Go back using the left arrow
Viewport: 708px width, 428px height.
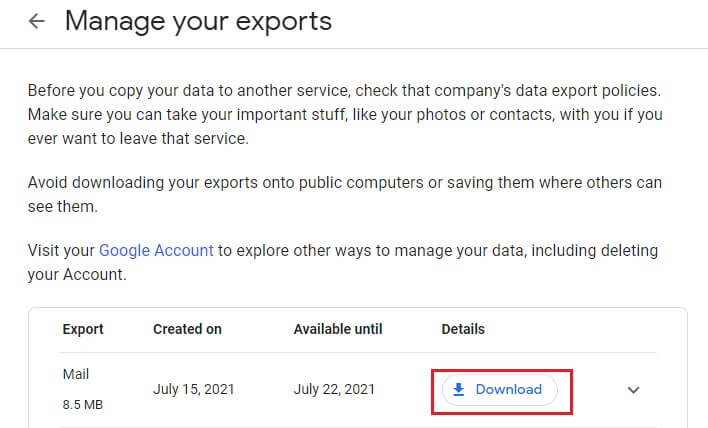(x=37, y=21)
